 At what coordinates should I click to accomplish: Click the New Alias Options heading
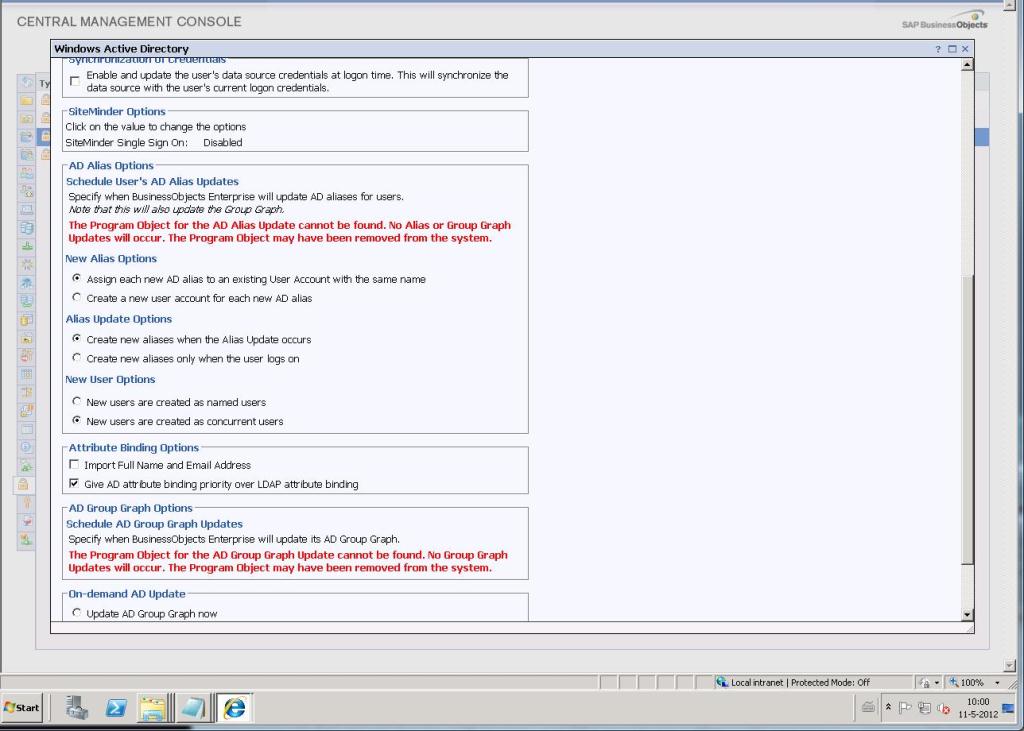click(x=111, y=259)
